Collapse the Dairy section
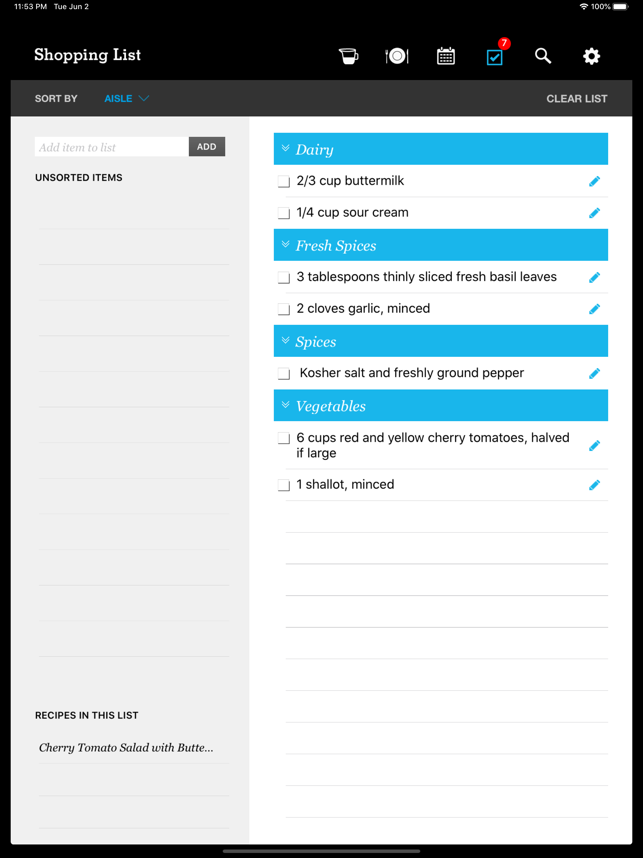 pos(285,148)
